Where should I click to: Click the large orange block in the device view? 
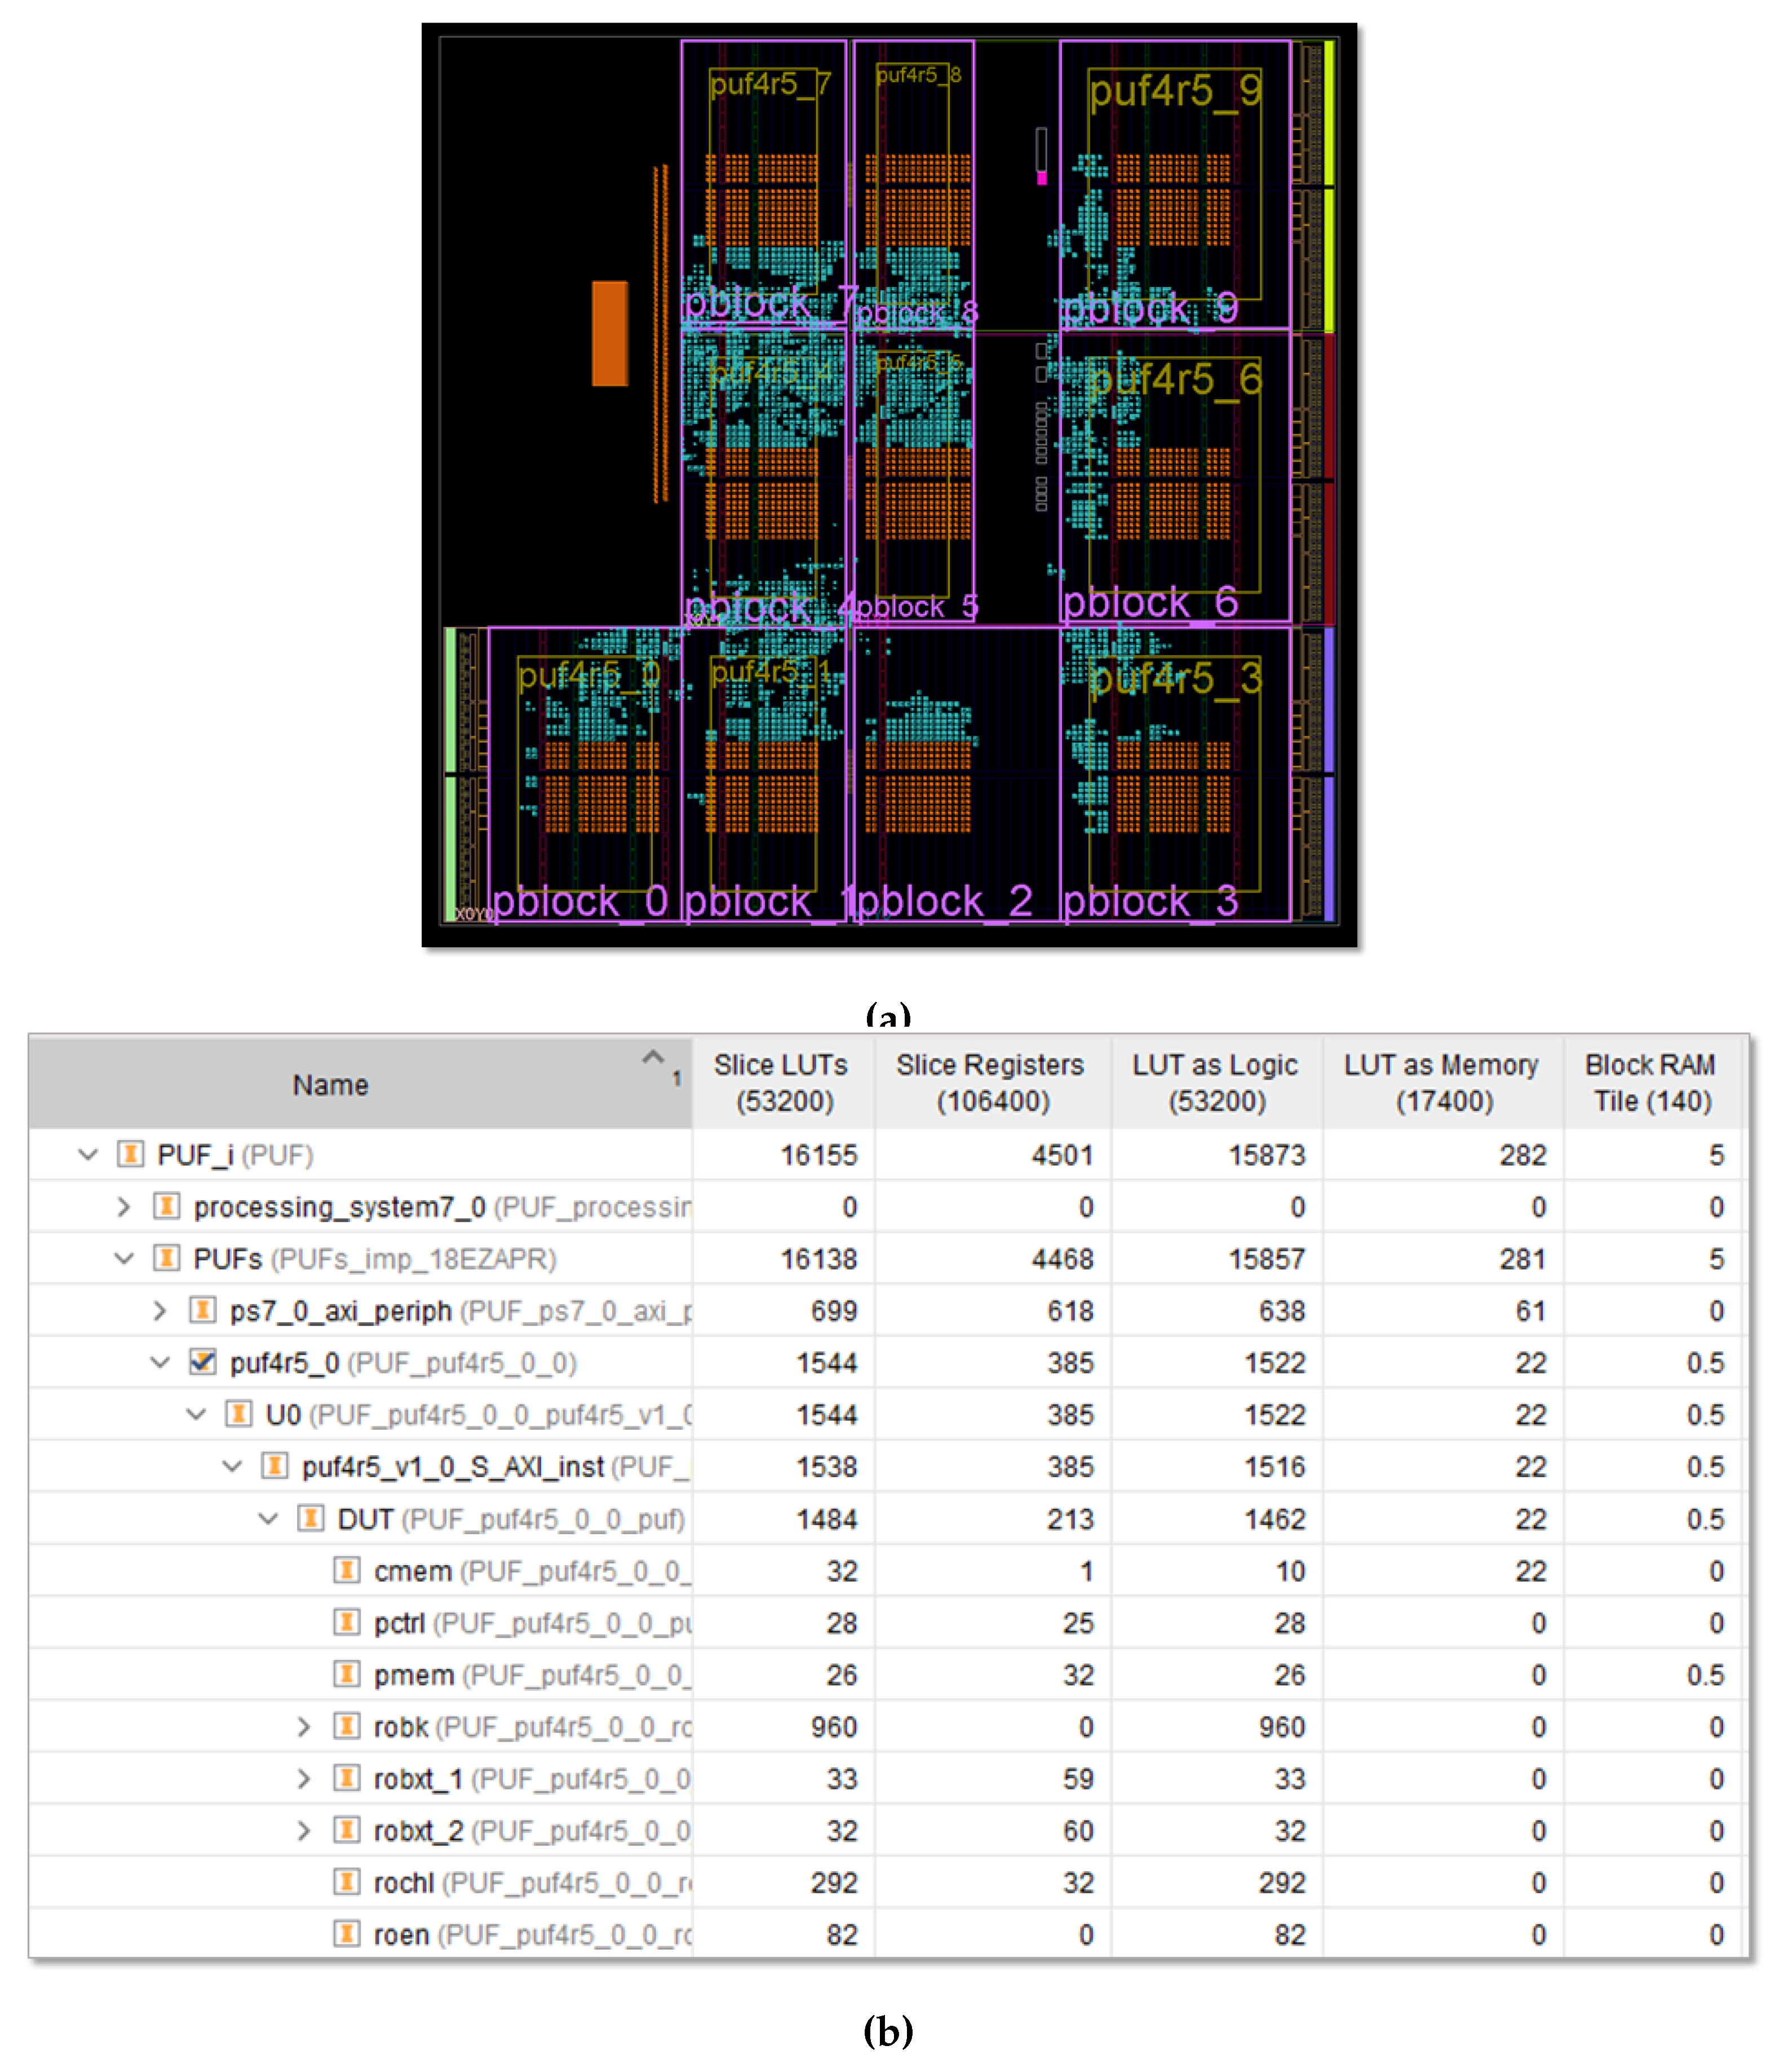click(x=609, y=333)
